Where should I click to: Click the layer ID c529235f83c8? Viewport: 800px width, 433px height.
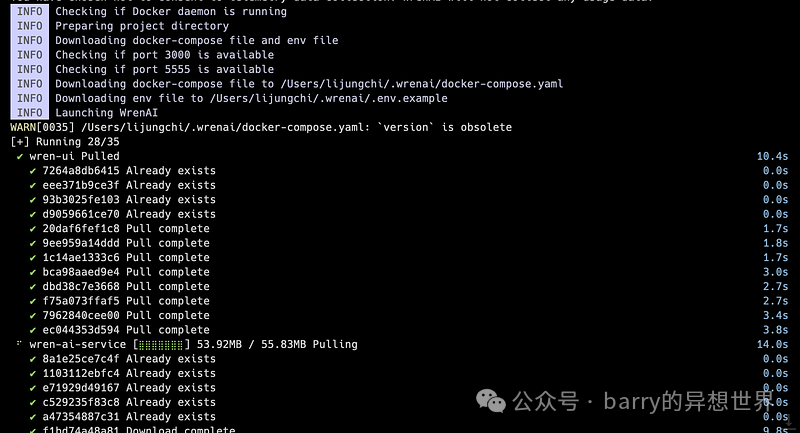80,402
